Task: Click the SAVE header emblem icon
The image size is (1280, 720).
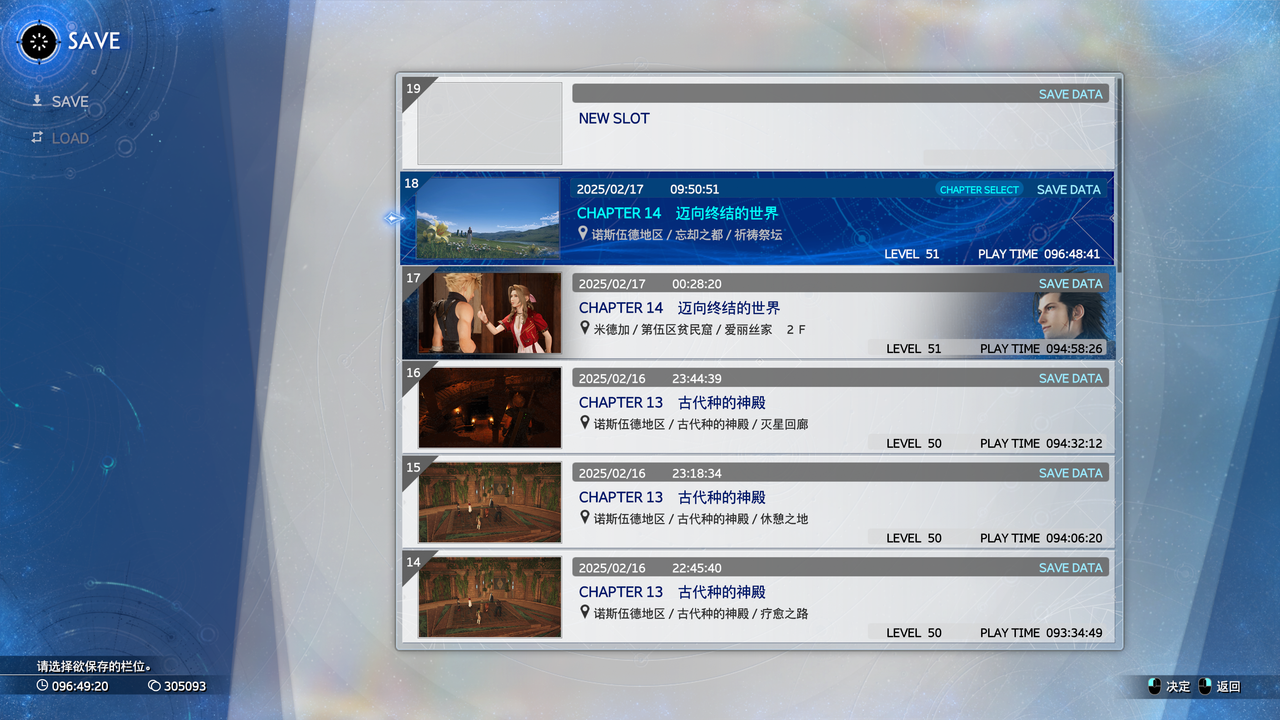Action: point(40,41)
